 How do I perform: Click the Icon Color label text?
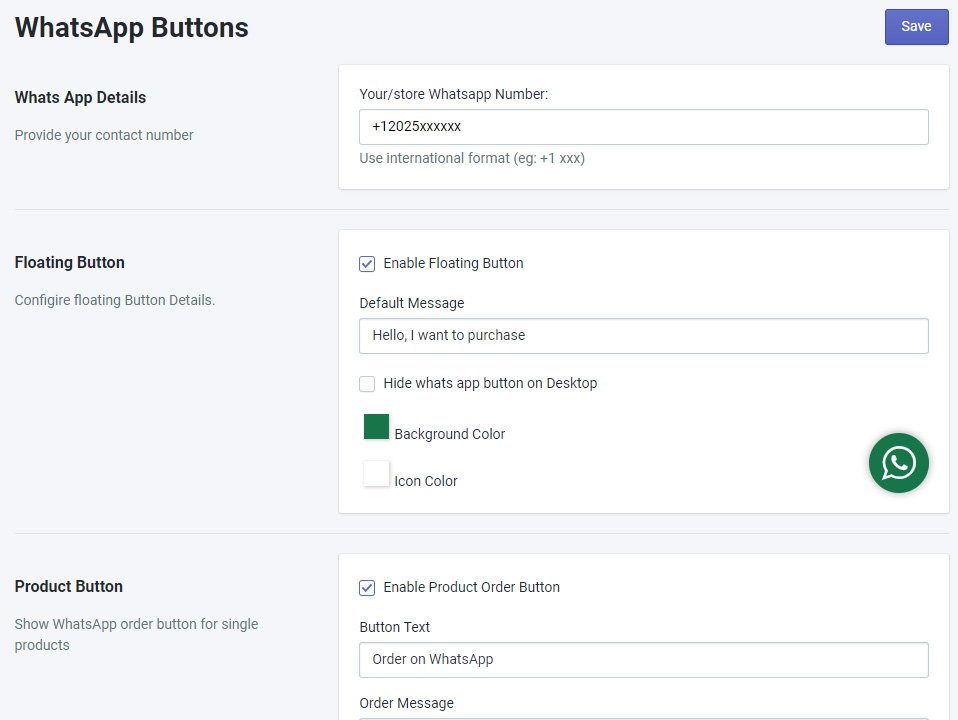coord(425,481)
